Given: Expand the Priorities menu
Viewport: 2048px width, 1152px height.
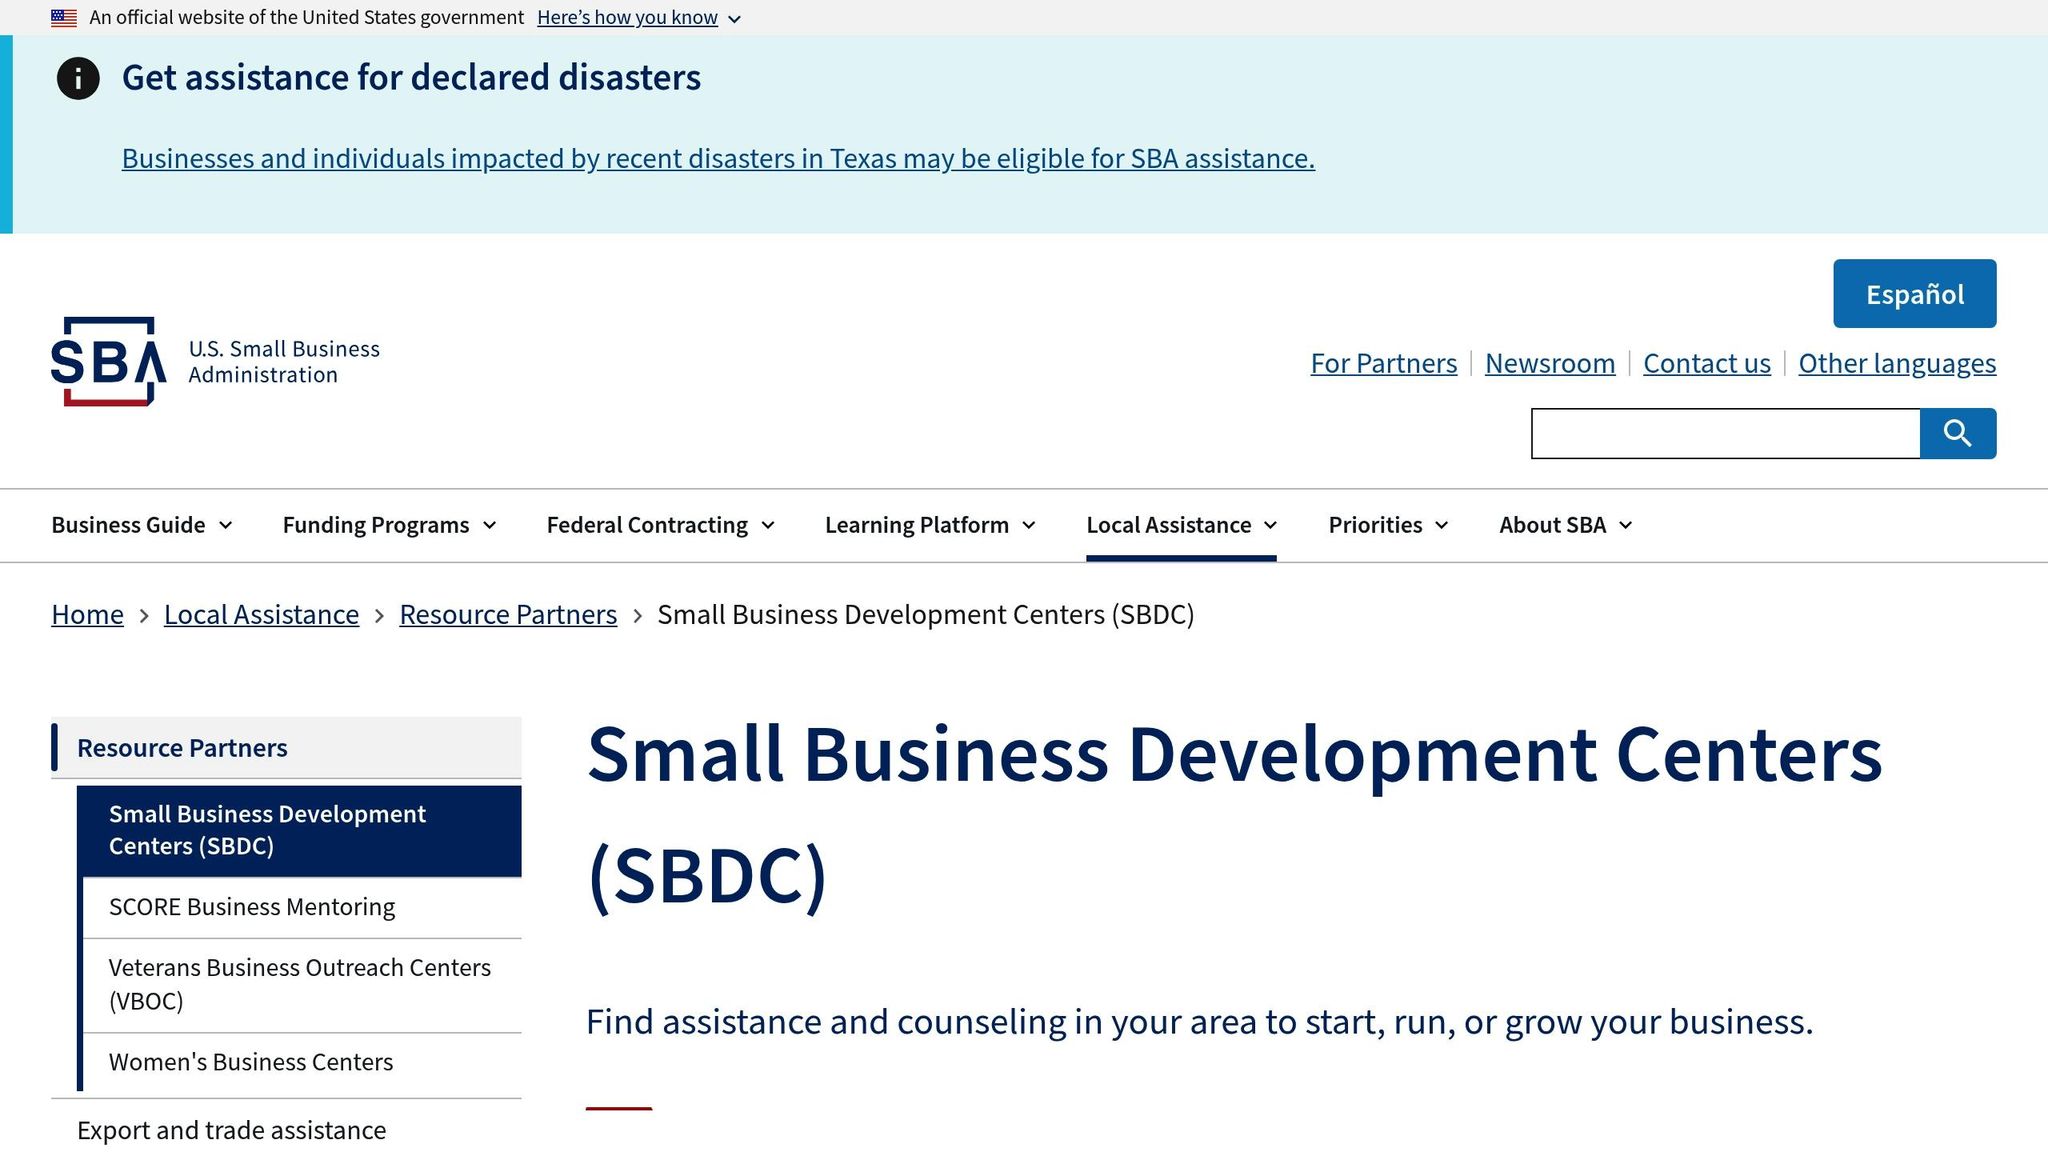Looking at the screenshot, I should click(1387, 525).
